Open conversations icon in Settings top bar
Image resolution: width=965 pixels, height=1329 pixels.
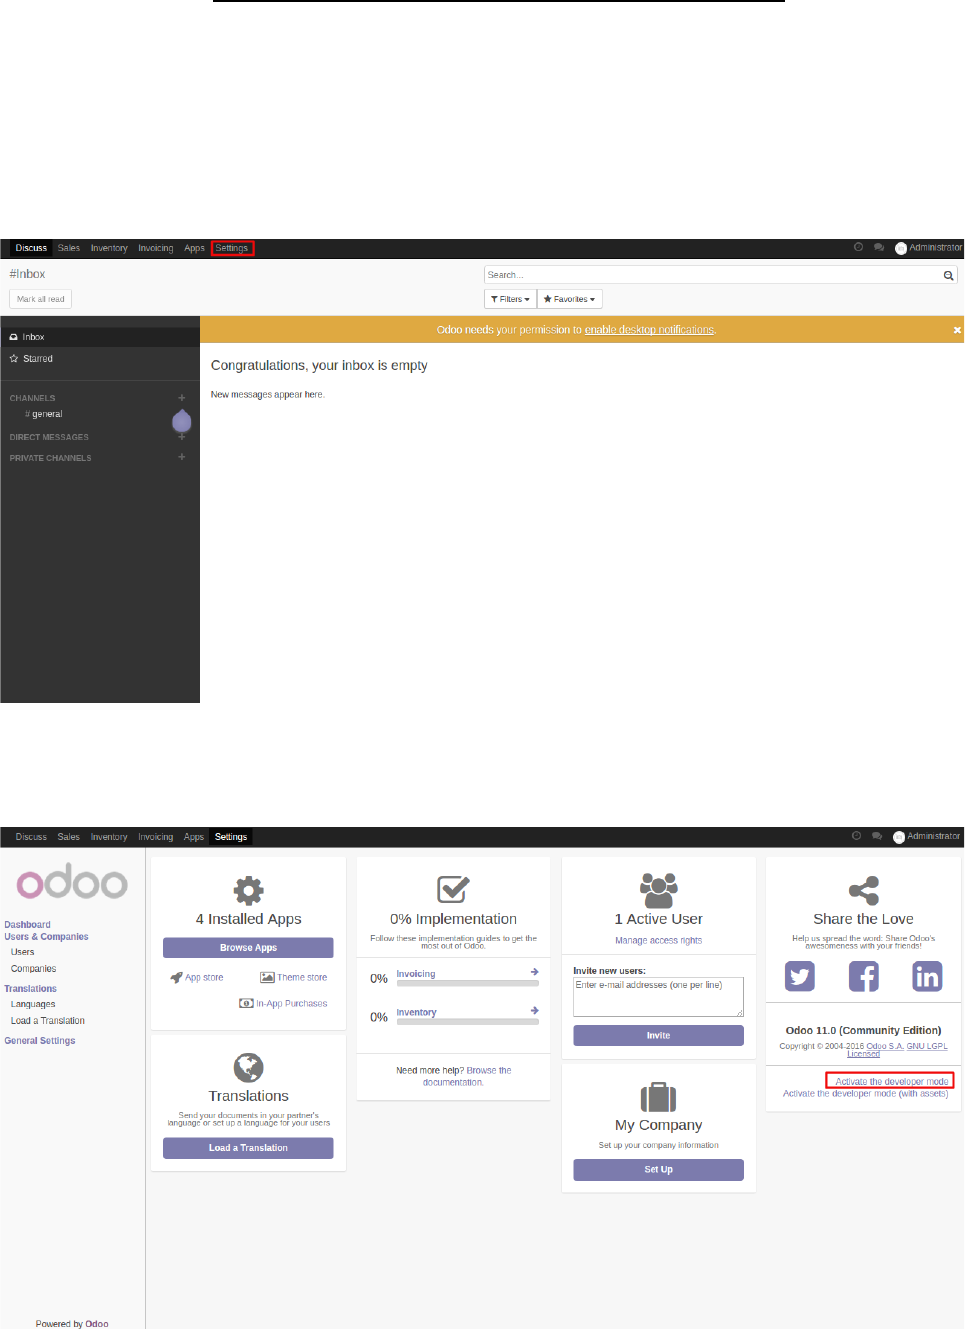coord(877,836)
